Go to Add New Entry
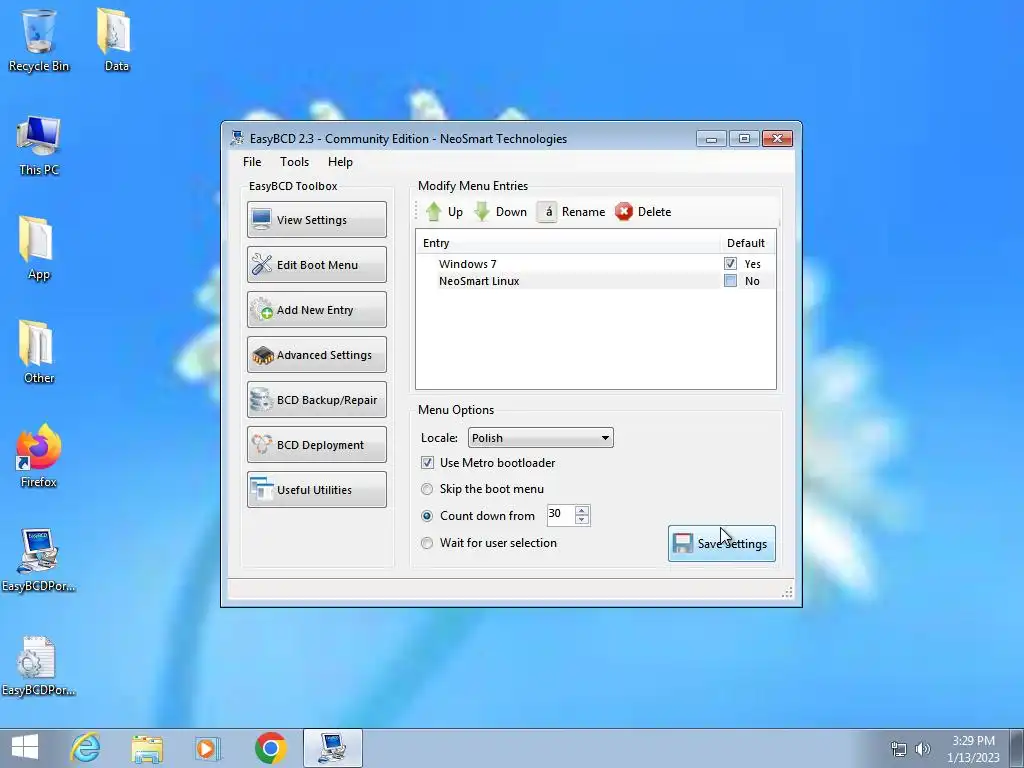The width and height of the screenshot is (1024, 768). [317, 310]
